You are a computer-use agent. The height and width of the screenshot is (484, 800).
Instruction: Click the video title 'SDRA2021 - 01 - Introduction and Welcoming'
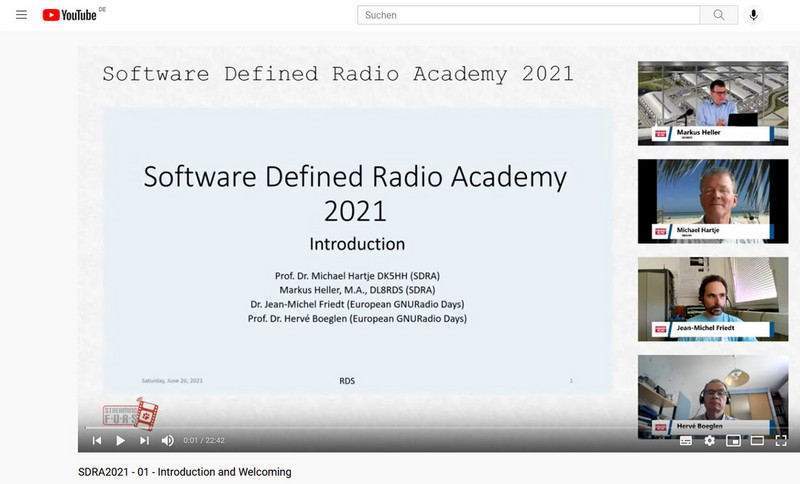pyautogui.click(x=185, y=472)
